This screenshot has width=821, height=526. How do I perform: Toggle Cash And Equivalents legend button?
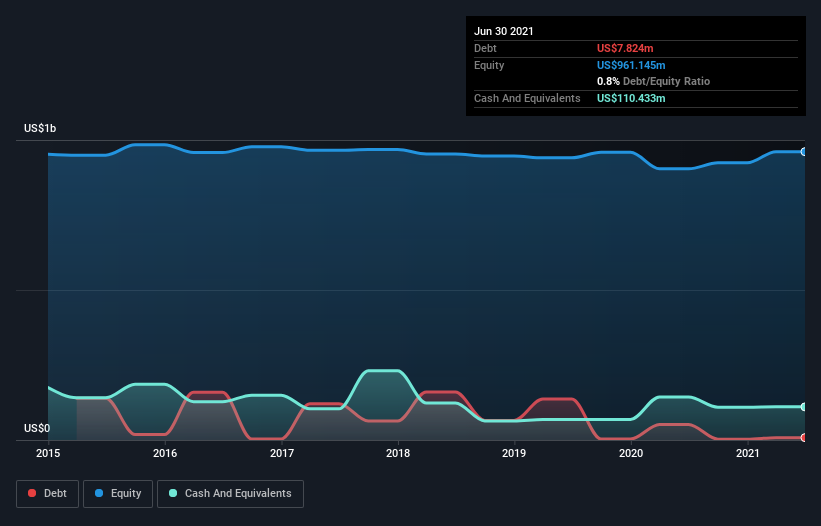click(x=230, y=494)
